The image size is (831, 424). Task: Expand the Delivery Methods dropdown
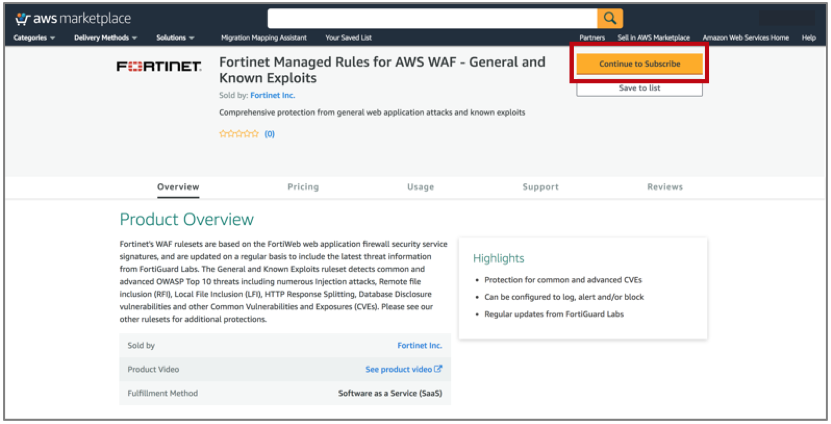pos(105,38)
